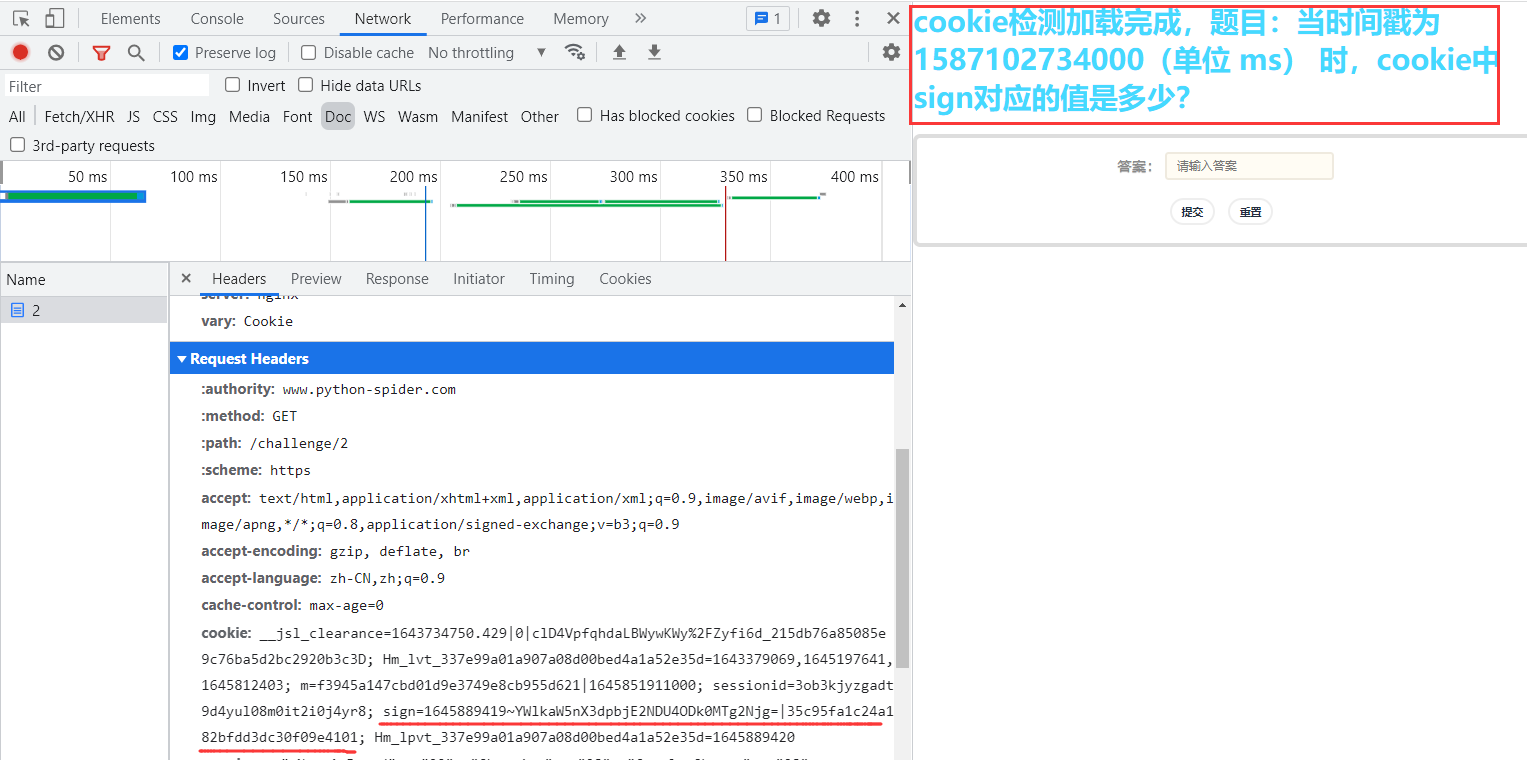The height and width of the screenshot is (760, 1527).
Task: Show more DevTools tabs chevron
Action: [x=640, y=18]
